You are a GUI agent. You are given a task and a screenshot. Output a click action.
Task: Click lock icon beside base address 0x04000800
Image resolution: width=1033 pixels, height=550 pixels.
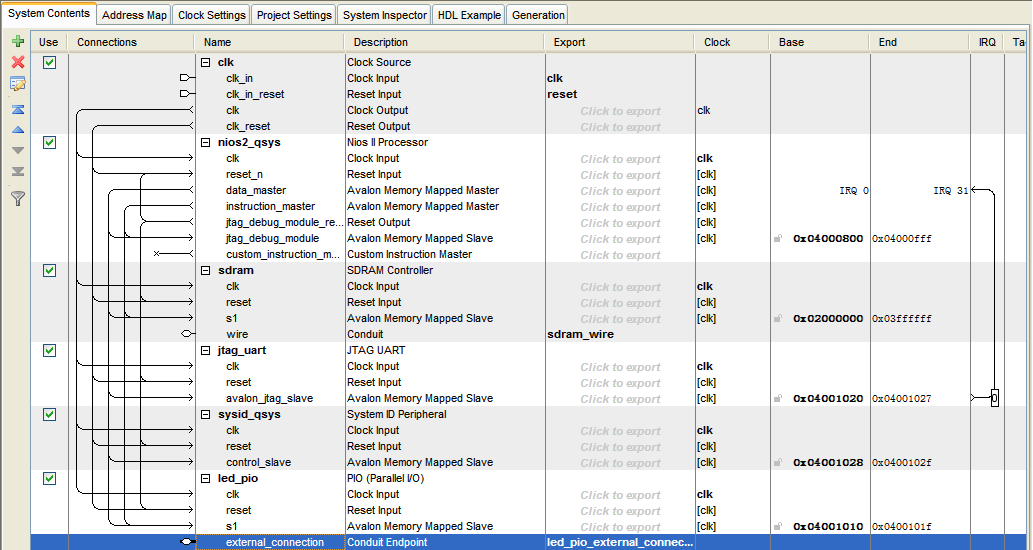pyautogui.click(x=778, y=238)
